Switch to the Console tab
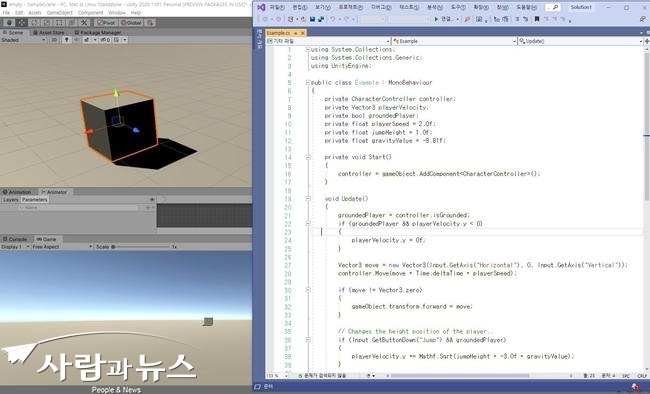650x394 pixels. pos(15,239)
